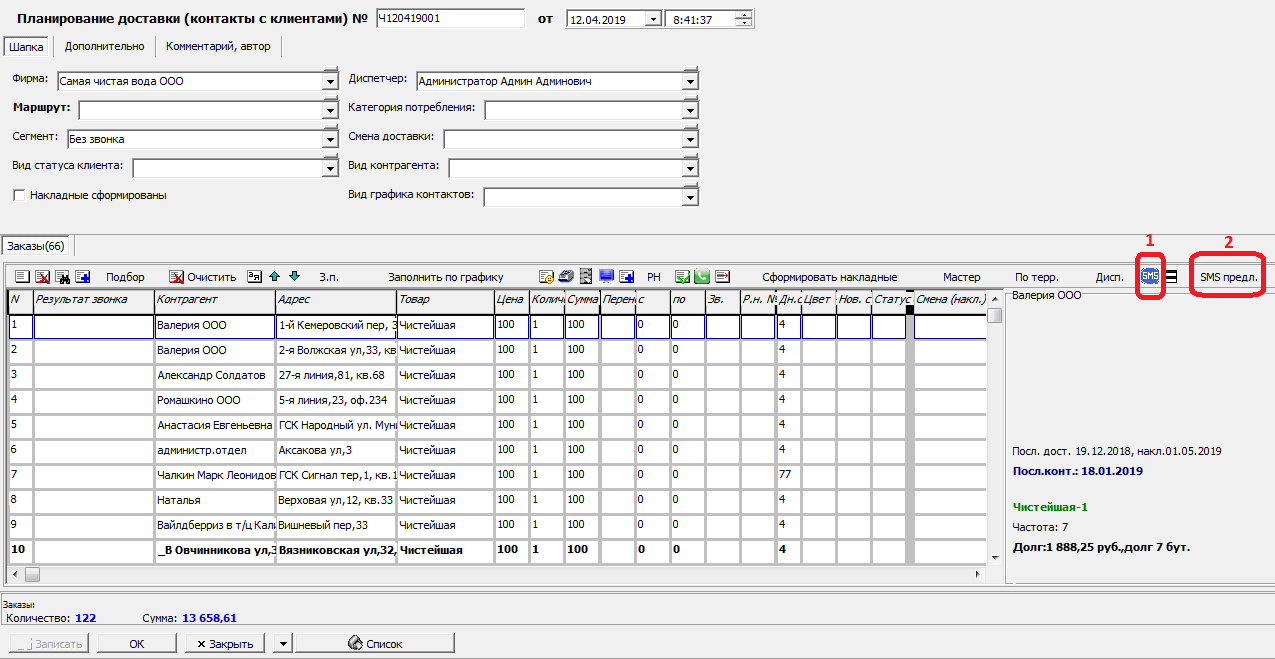Click the printer icon in orders toolbar

pos(565,277)
